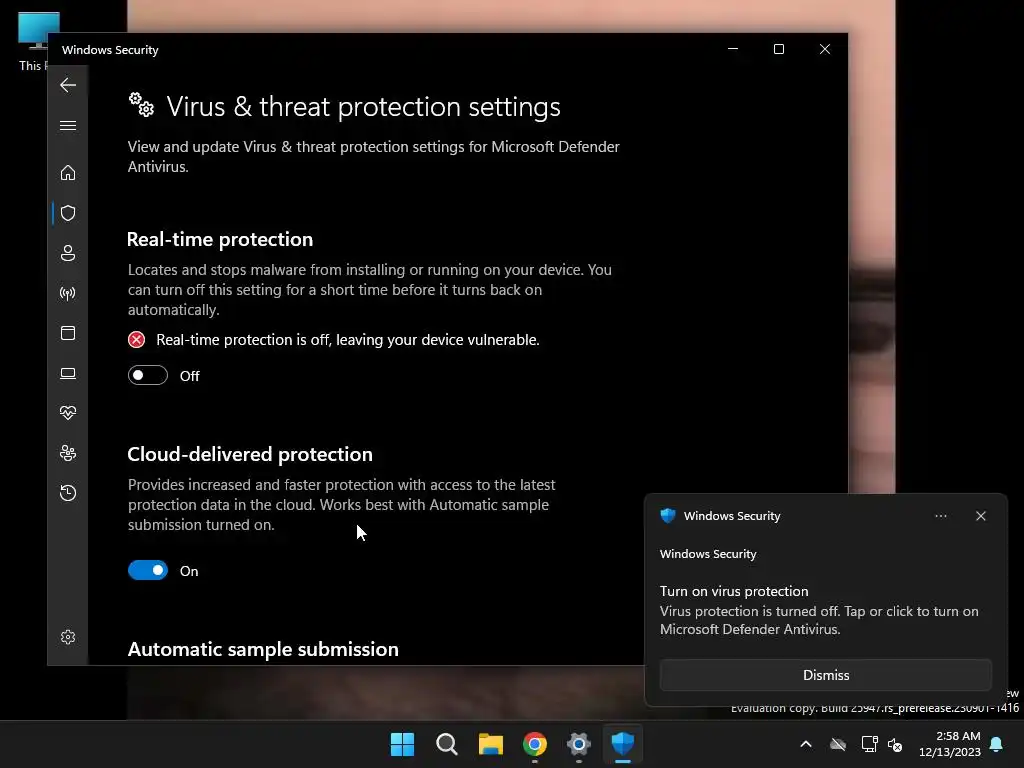Click 'Turn on virus protection' notification text
This screenshot has width=1024, height=768.
(x=734, y=591)
